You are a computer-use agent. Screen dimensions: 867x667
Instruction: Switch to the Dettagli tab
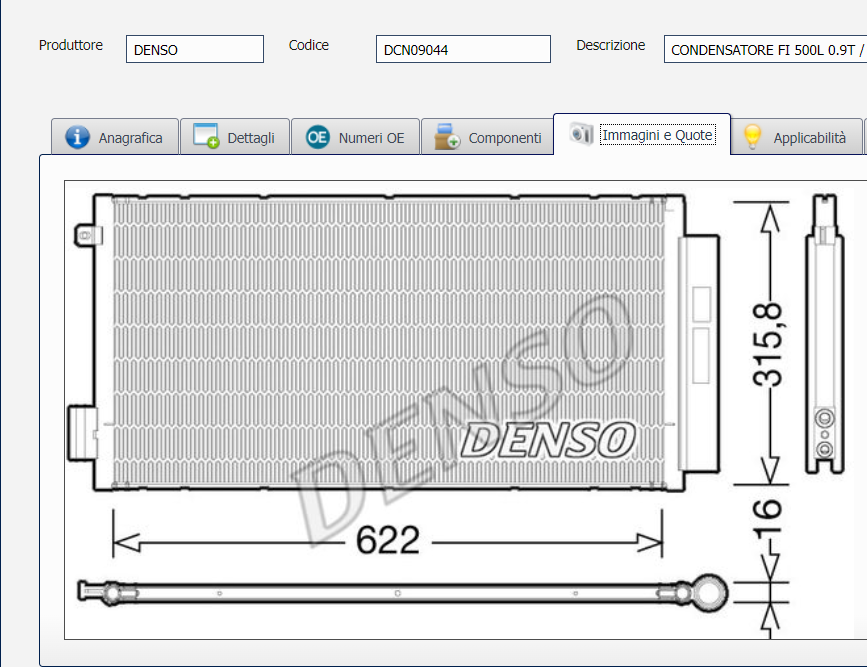235,137
